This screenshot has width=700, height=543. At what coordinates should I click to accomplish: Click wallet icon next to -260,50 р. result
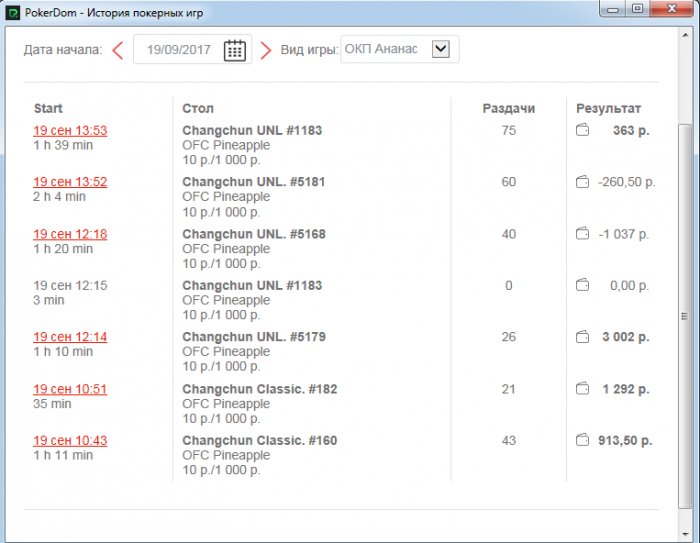[582, 182]
